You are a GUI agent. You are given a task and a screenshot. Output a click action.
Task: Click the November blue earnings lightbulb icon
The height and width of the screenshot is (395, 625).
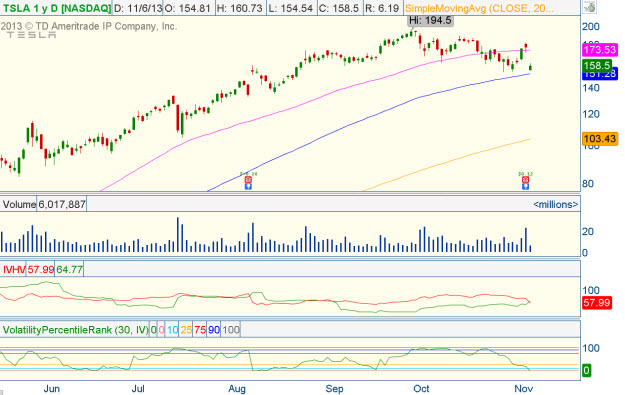(526, 186)
